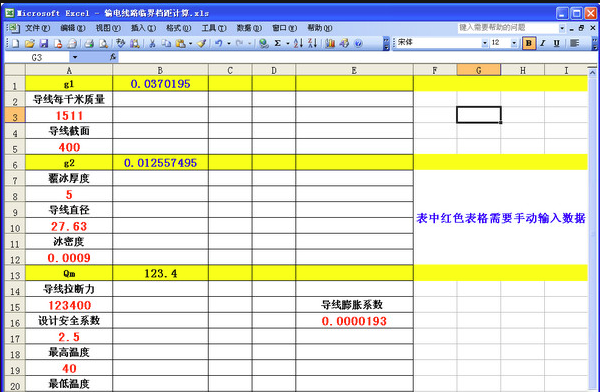Viewport: 600px width, 392px height.
Task: Open the 窗口 (Window) menu
Action: click(x=284, y=28)
